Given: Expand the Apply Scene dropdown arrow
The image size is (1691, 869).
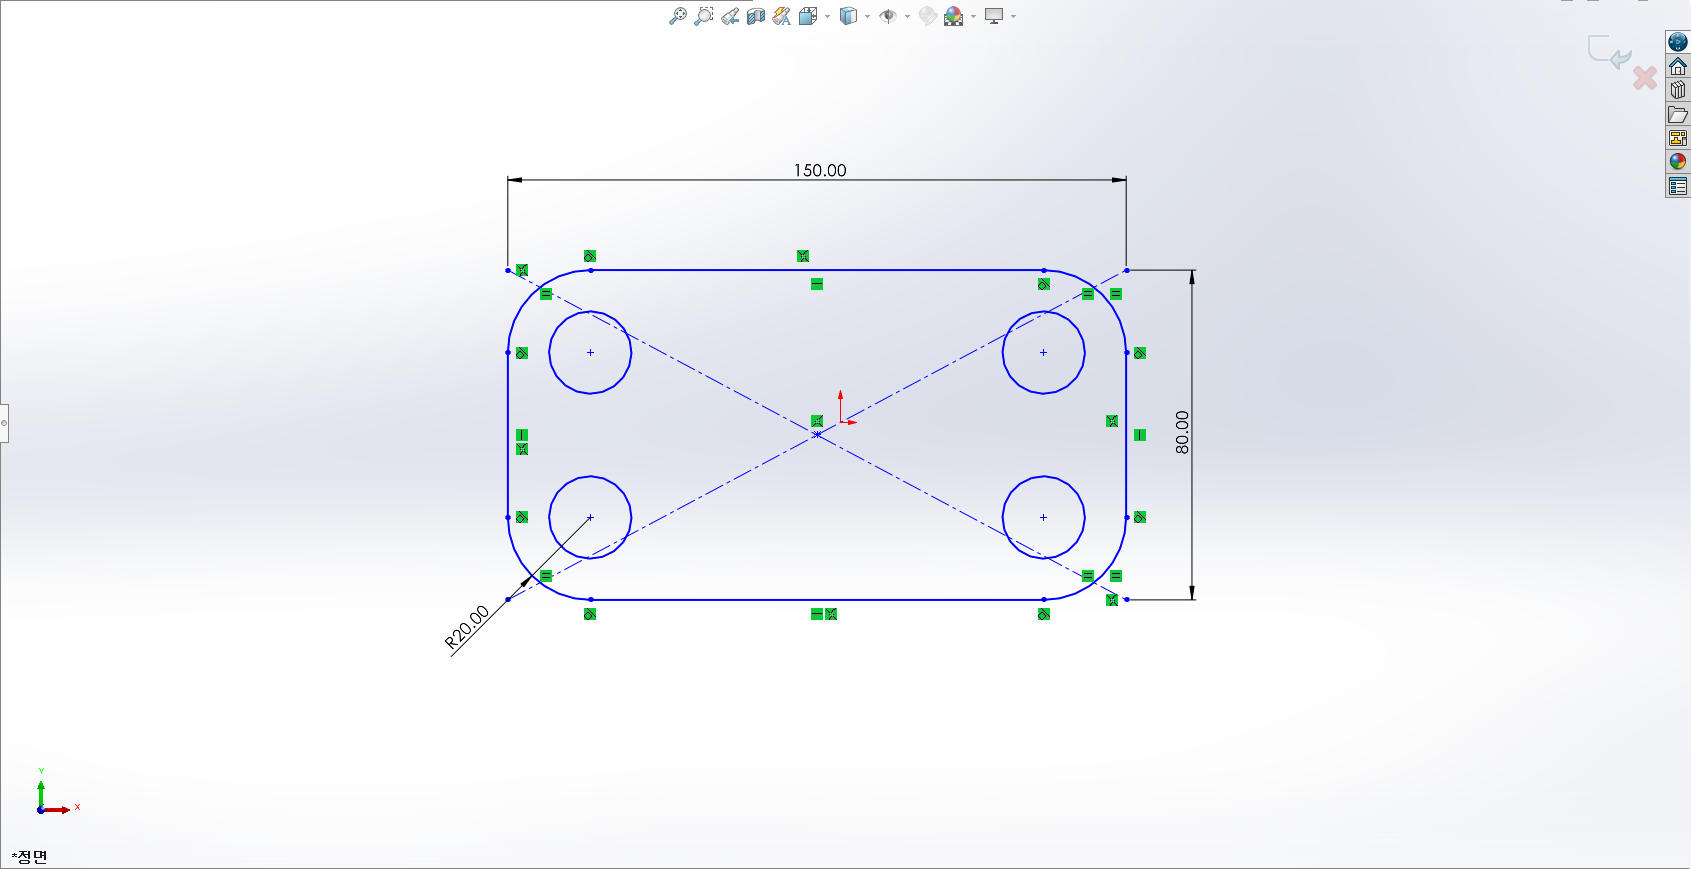Looking at the screenshot, I should click(x=973, y=17).
